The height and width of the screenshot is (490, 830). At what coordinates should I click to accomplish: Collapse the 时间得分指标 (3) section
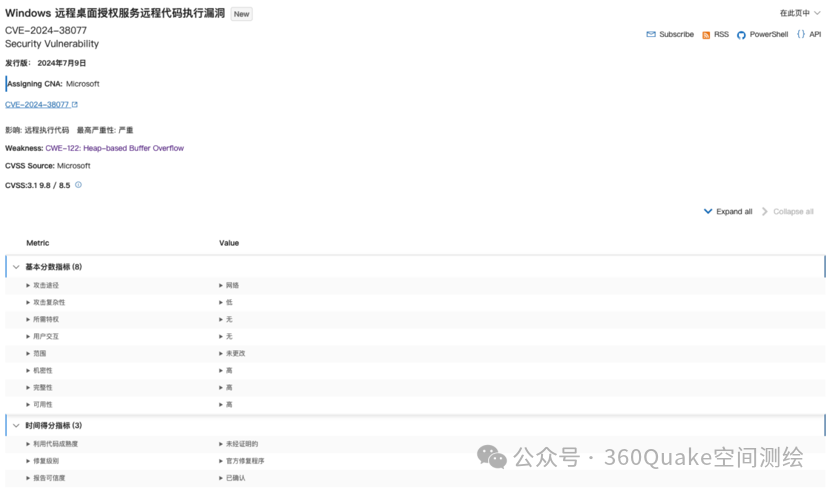[16, 425]
